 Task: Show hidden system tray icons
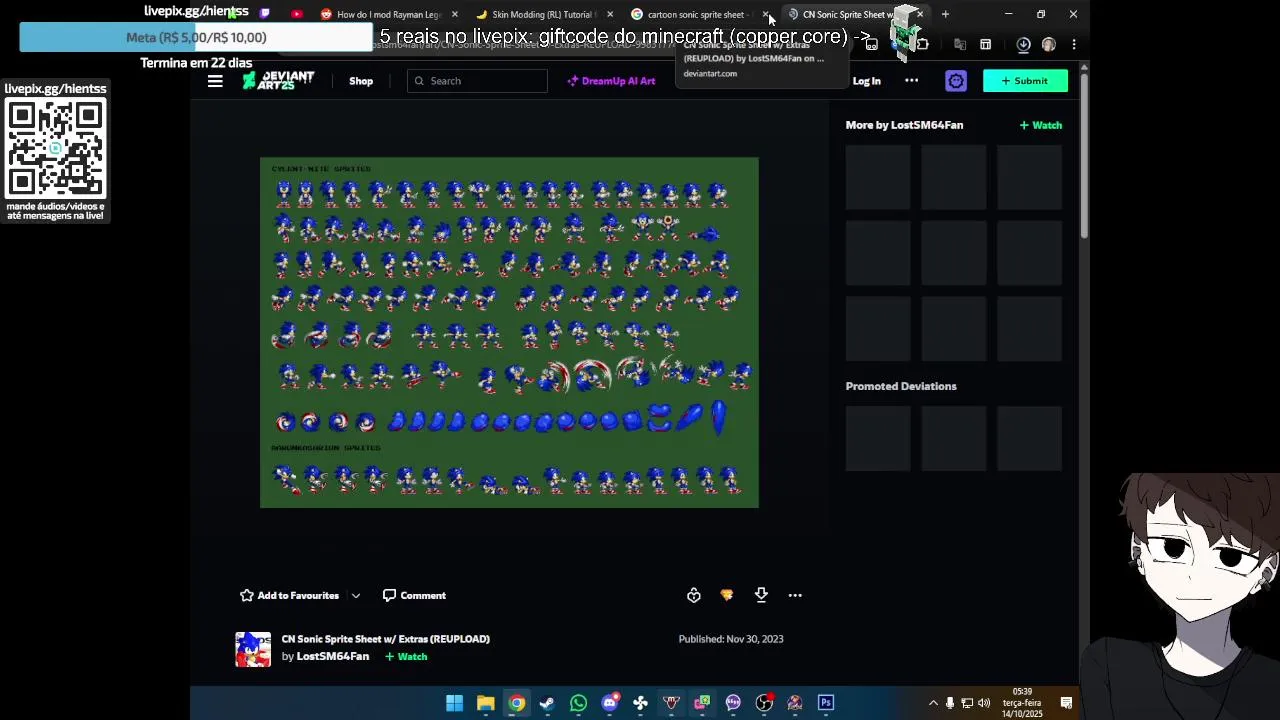pos(933,703)
